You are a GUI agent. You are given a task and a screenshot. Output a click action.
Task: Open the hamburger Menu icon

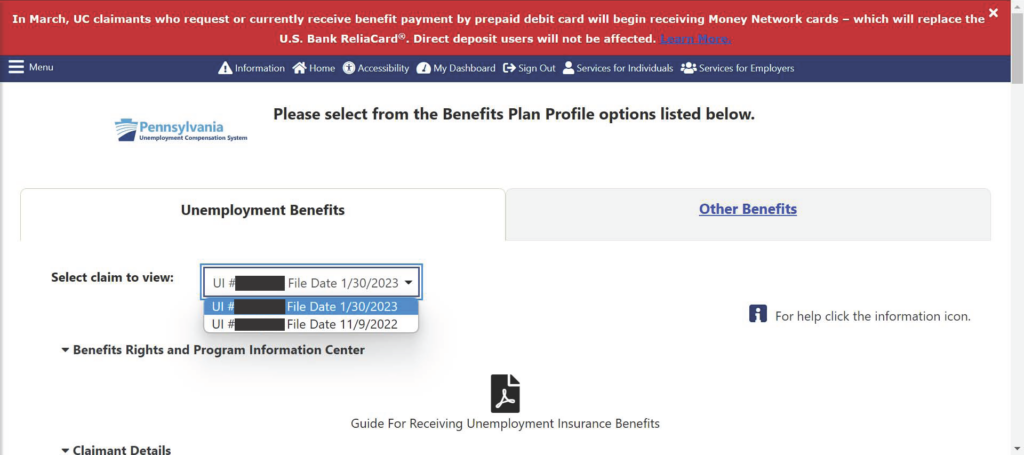pyautogui.click(x=16, y=68)
